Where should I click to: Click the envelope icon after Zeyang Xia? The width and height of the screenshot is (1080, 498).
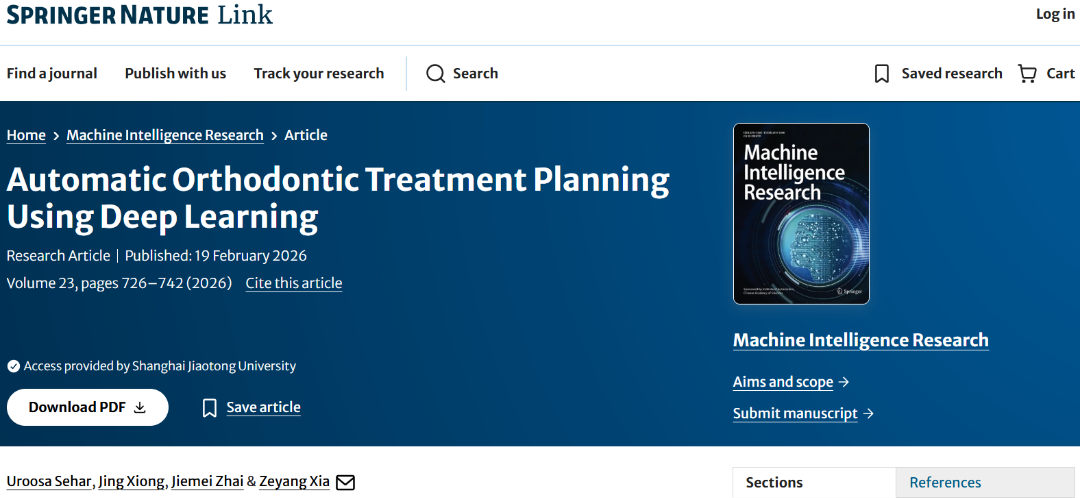[x=345, y=482]
